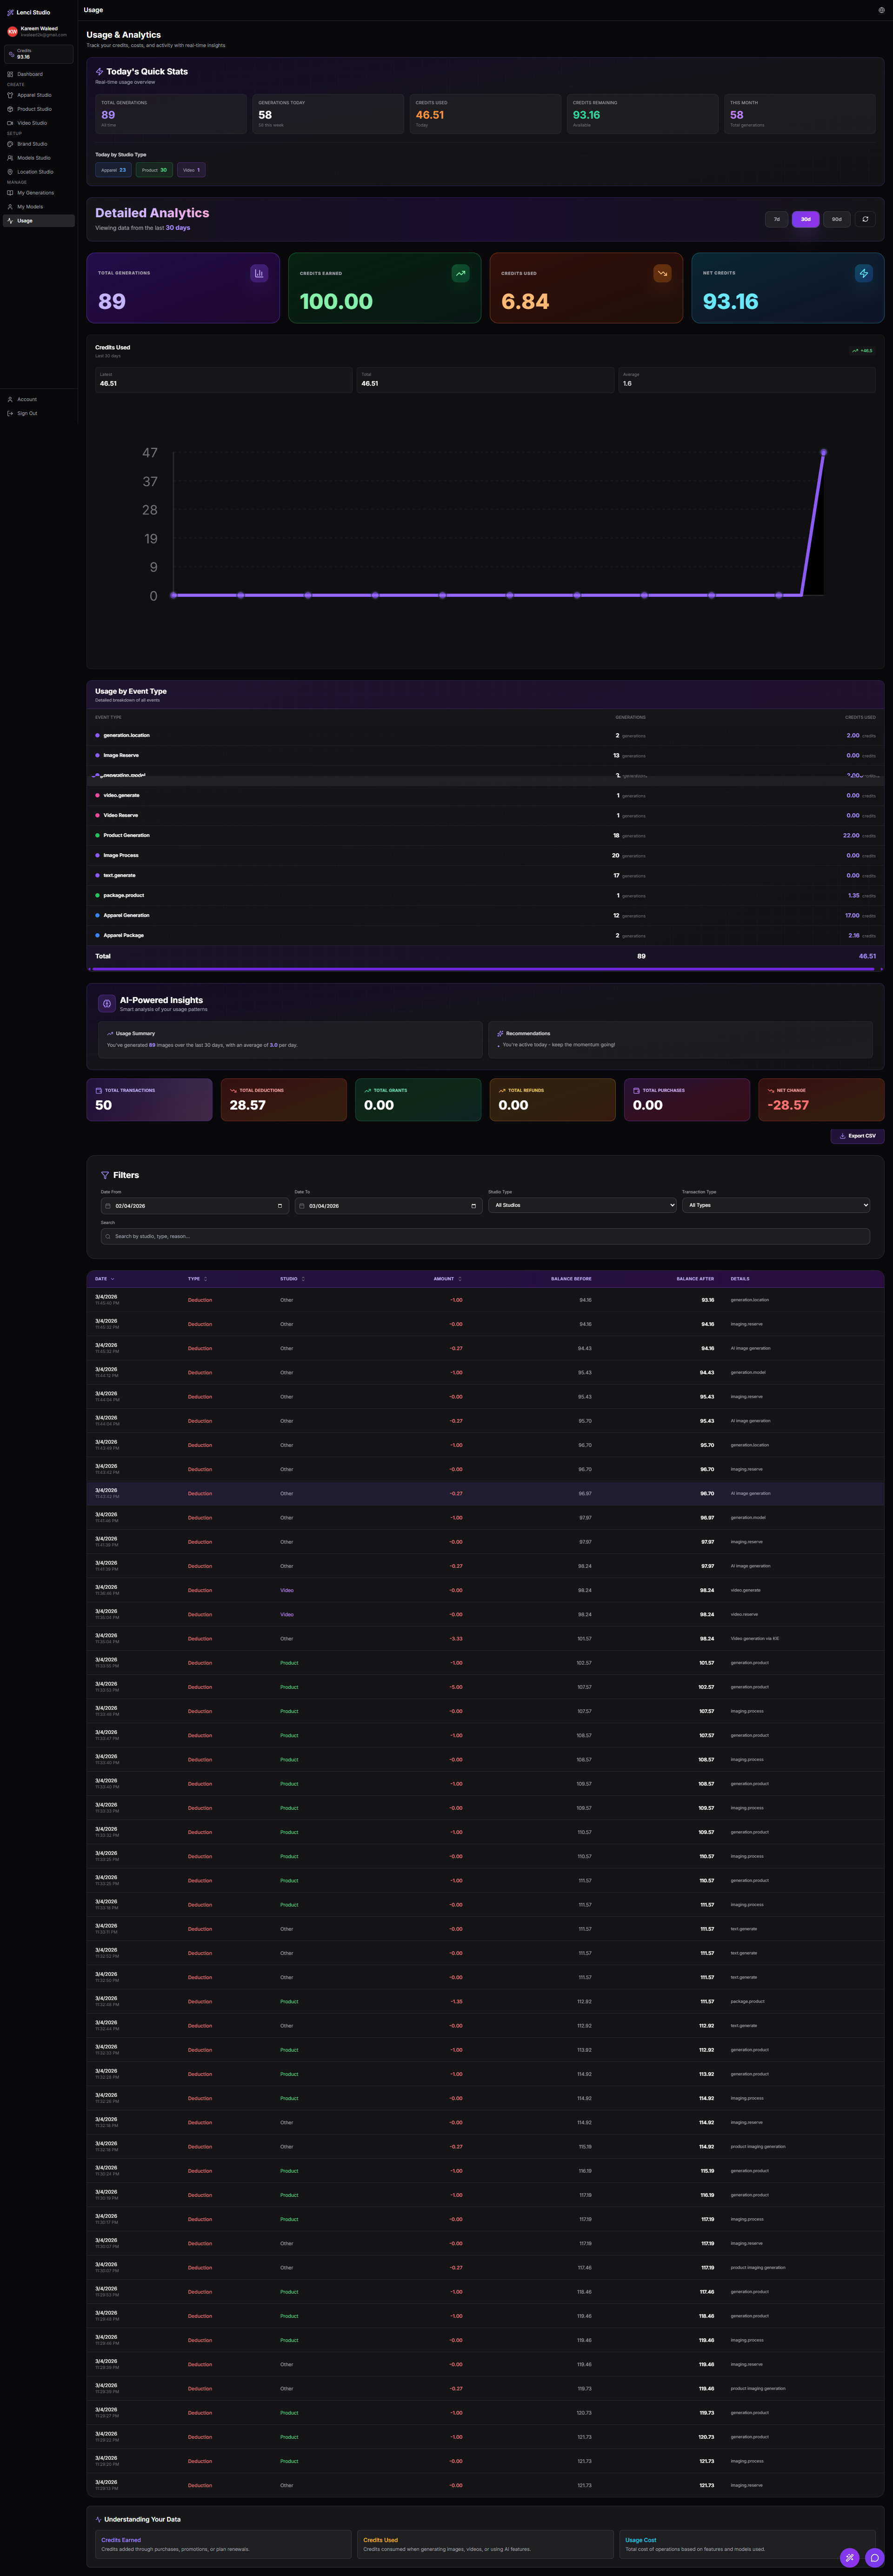
Task: Click the Export CSV button
Action: point(857,1136)
